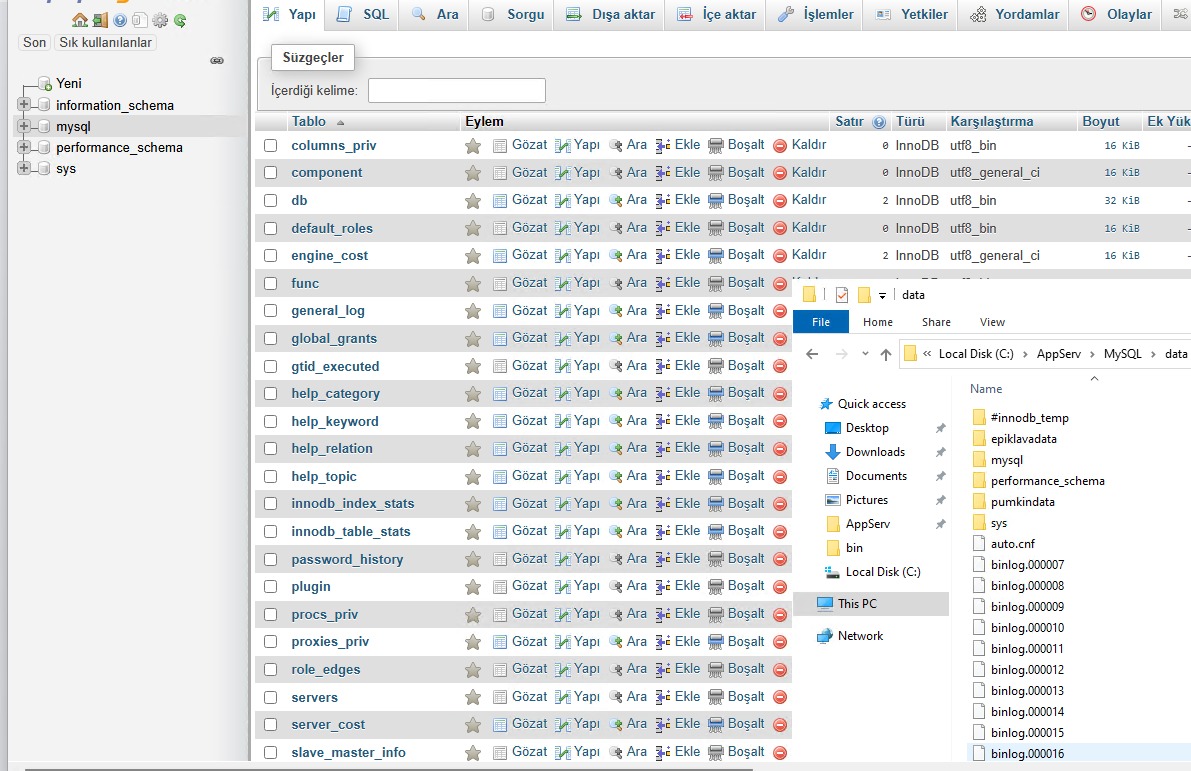Open the proxies_priv table link
The width and height of the screenshot is (1191, 771).
(x=330, y=642)
